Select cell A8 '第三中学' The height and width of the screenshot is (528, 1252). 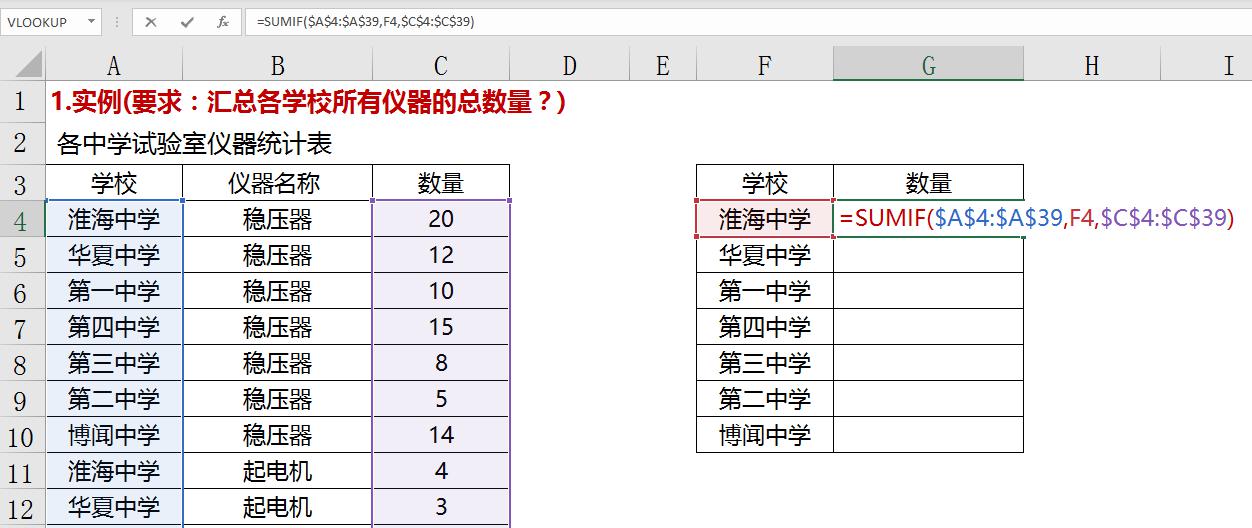point(114,363)
